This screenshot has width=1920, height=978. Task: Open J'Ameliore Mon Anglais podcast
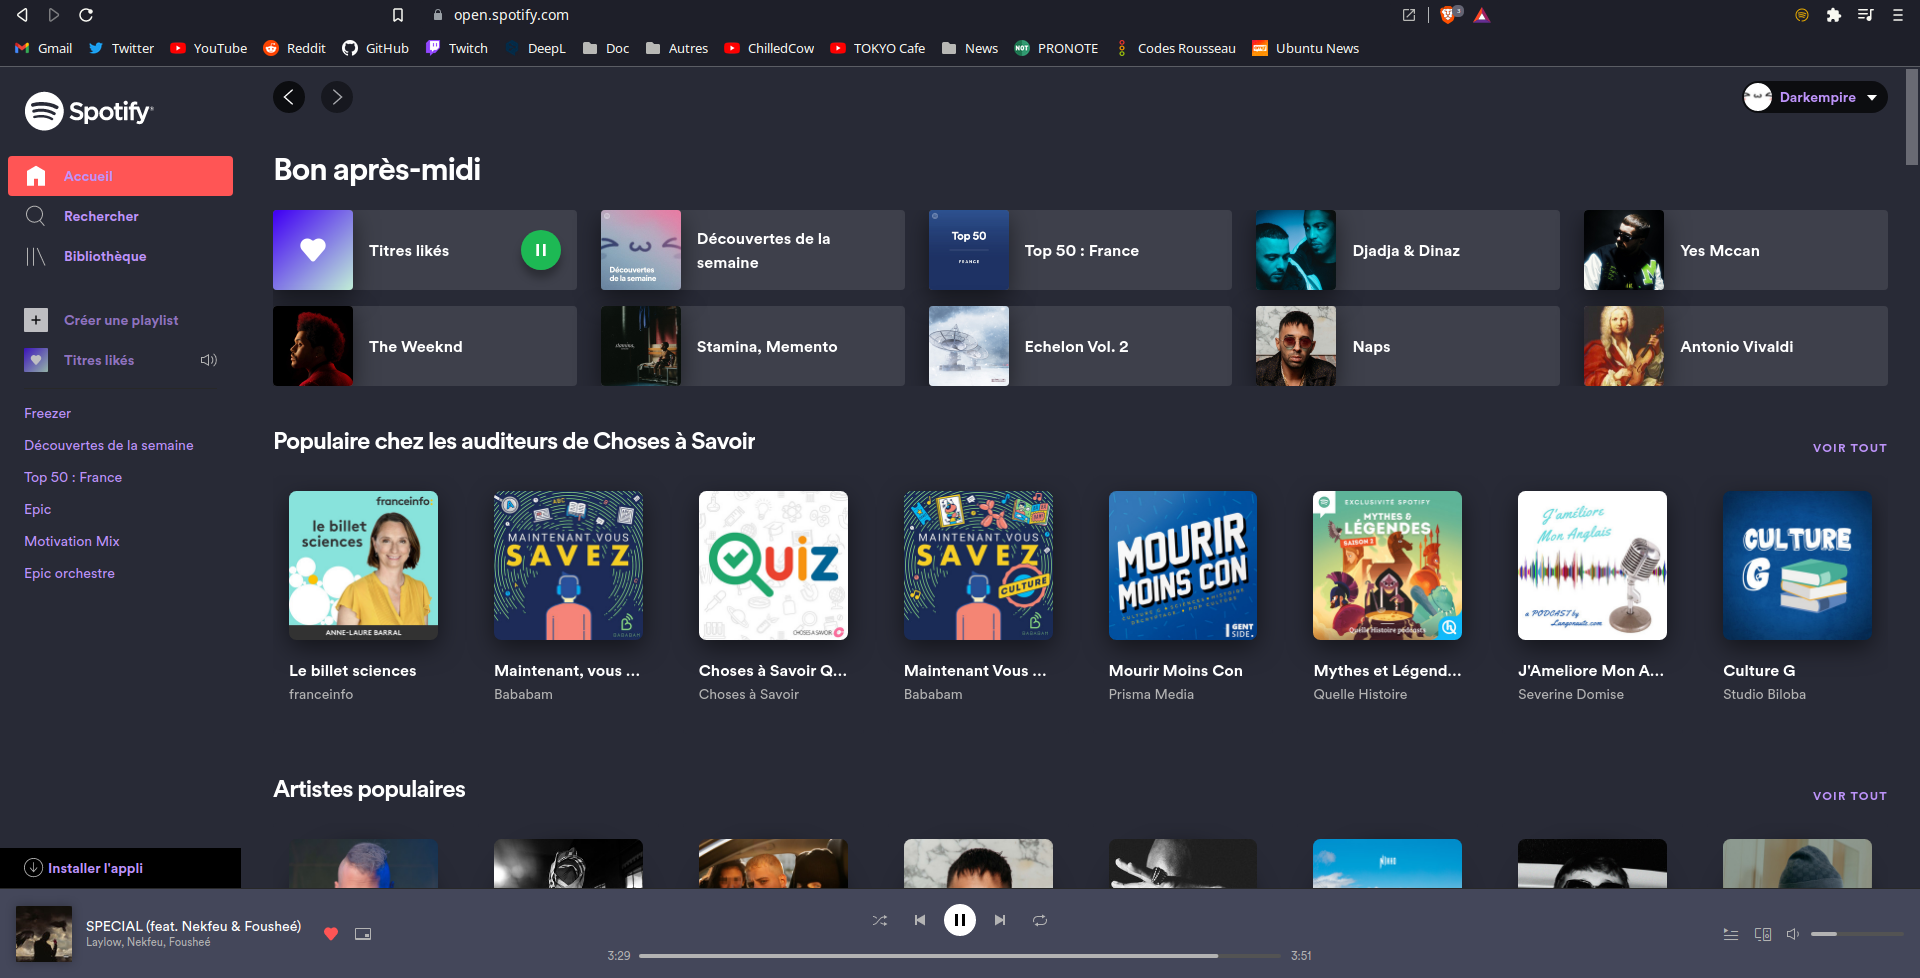1592,600
